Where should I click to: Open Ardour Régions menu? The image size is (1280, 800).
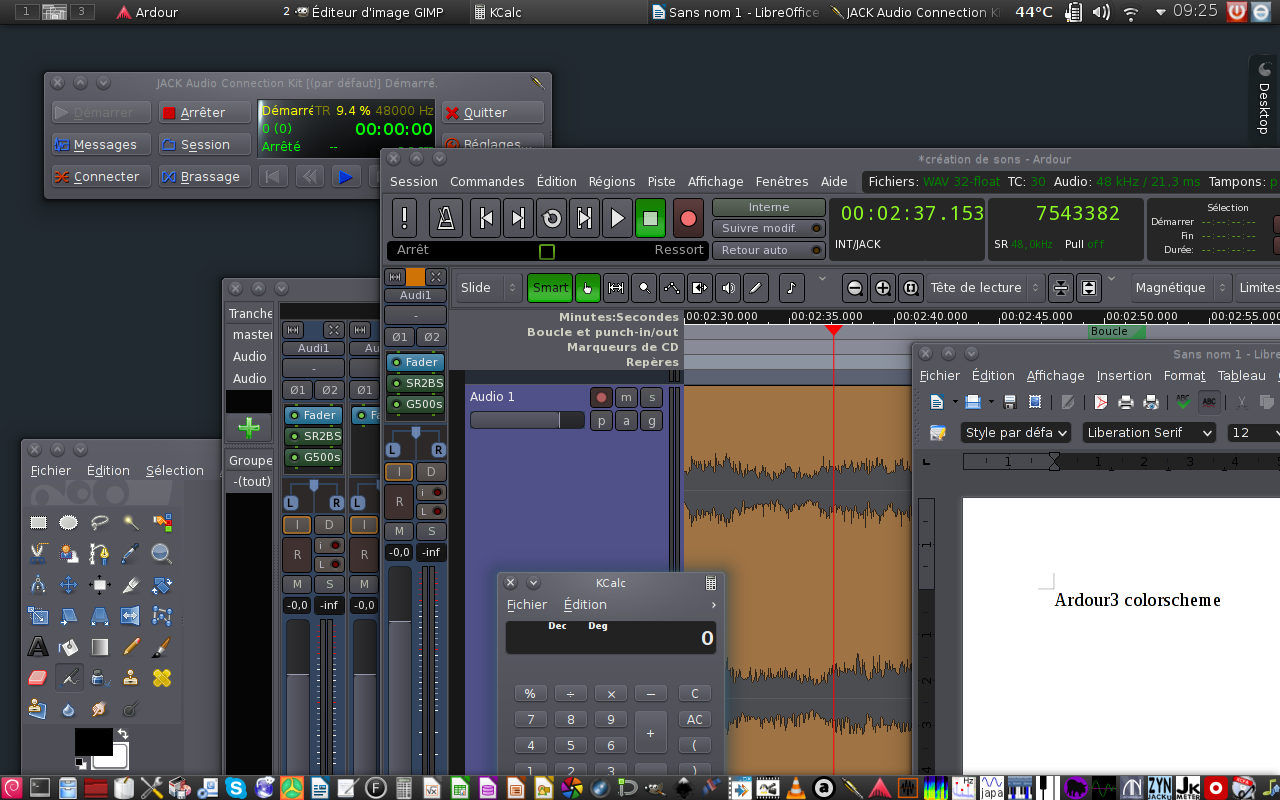[612, 182]
